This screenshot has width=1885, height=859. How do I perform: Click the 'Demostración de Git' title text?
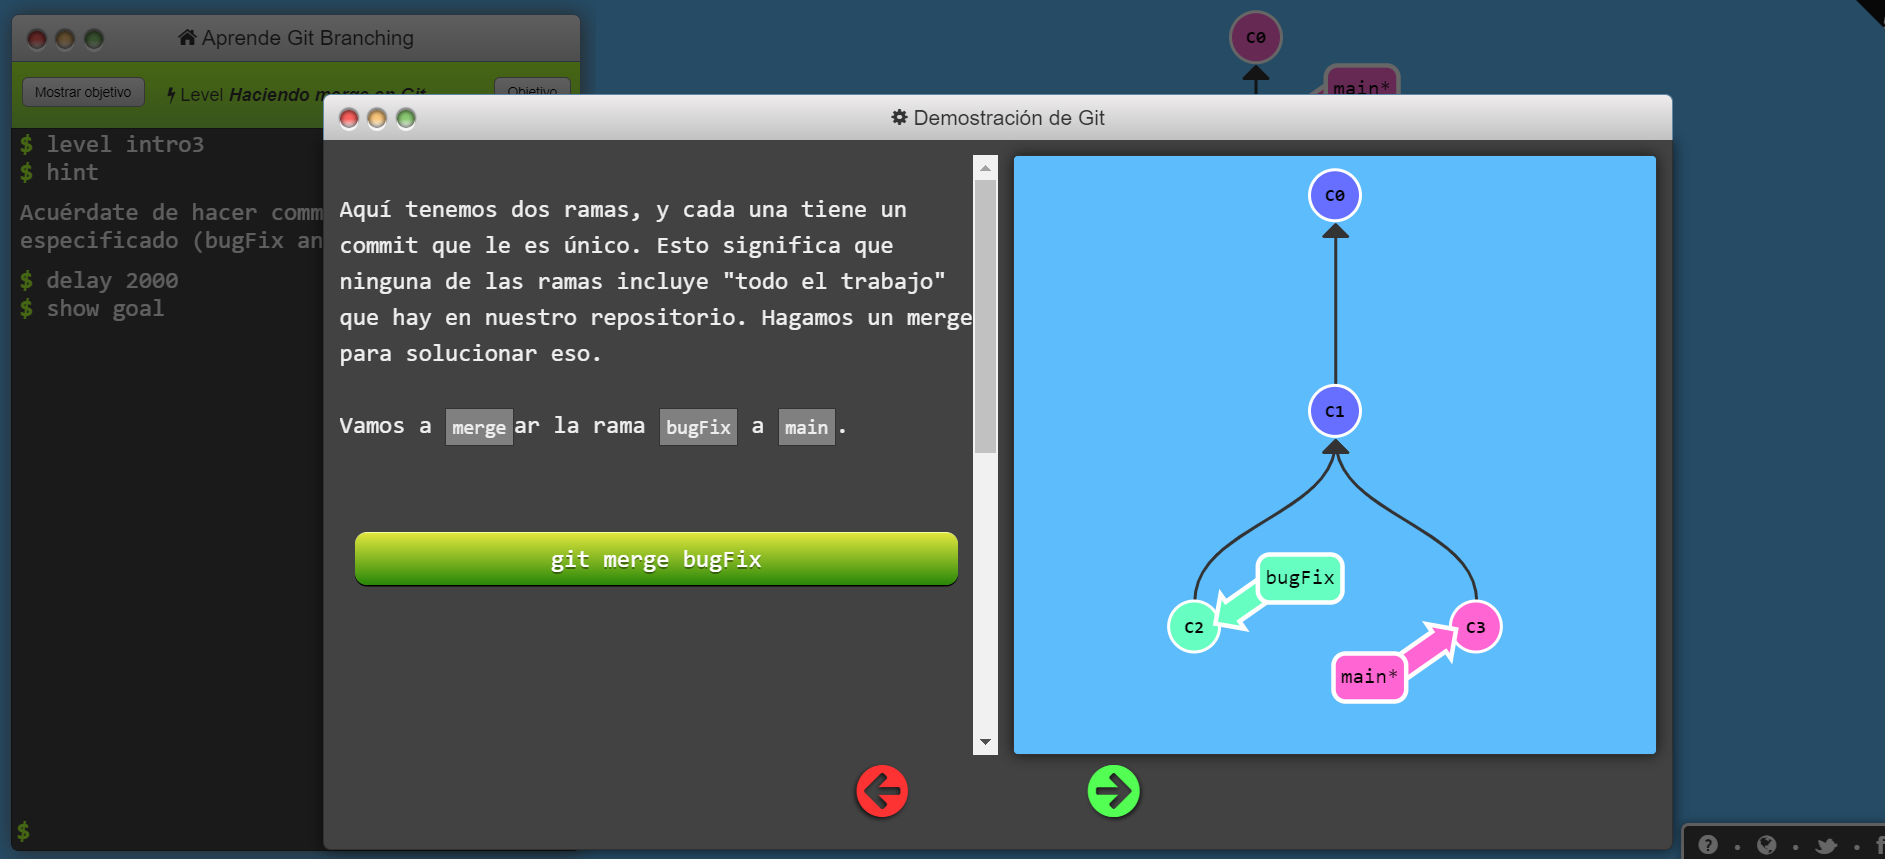click(x=1009, y=118)
